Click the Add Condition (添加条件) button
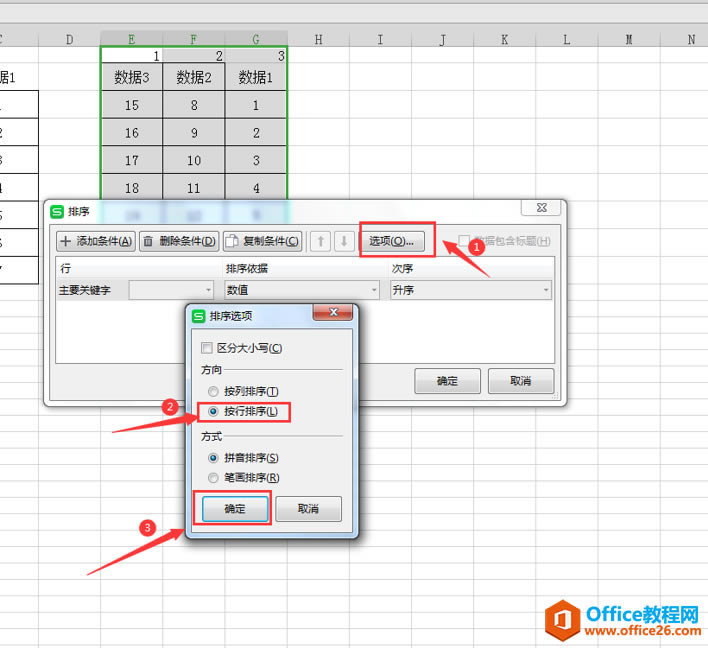Image resolution: width=708 pixels, height=648 pixels. click(x=96, y=241)
